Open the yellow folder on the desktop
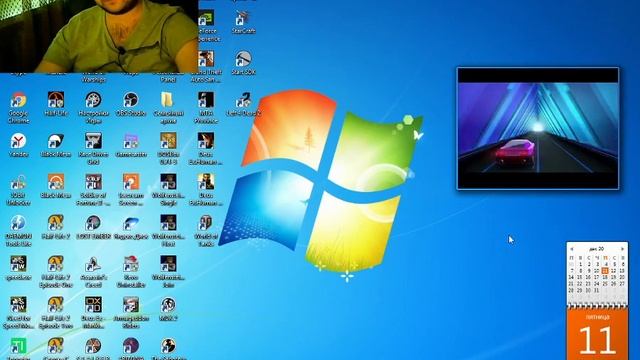Screen dimensions: 640x360 [168, 107]
